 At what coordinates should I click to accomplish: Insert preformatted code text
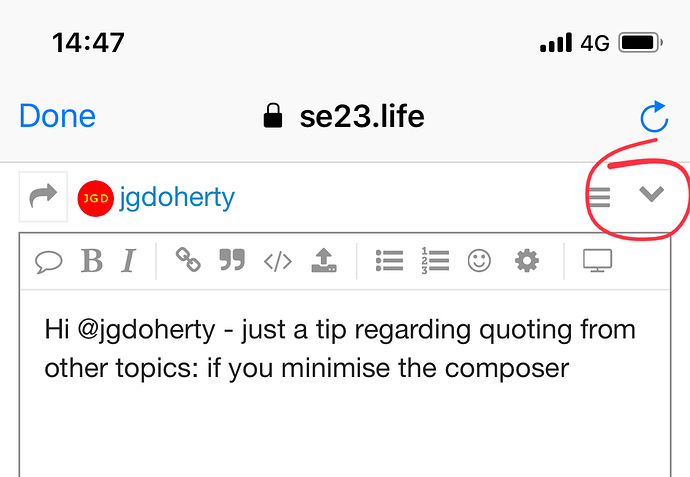pyautogui.click(x=278, y=262)
